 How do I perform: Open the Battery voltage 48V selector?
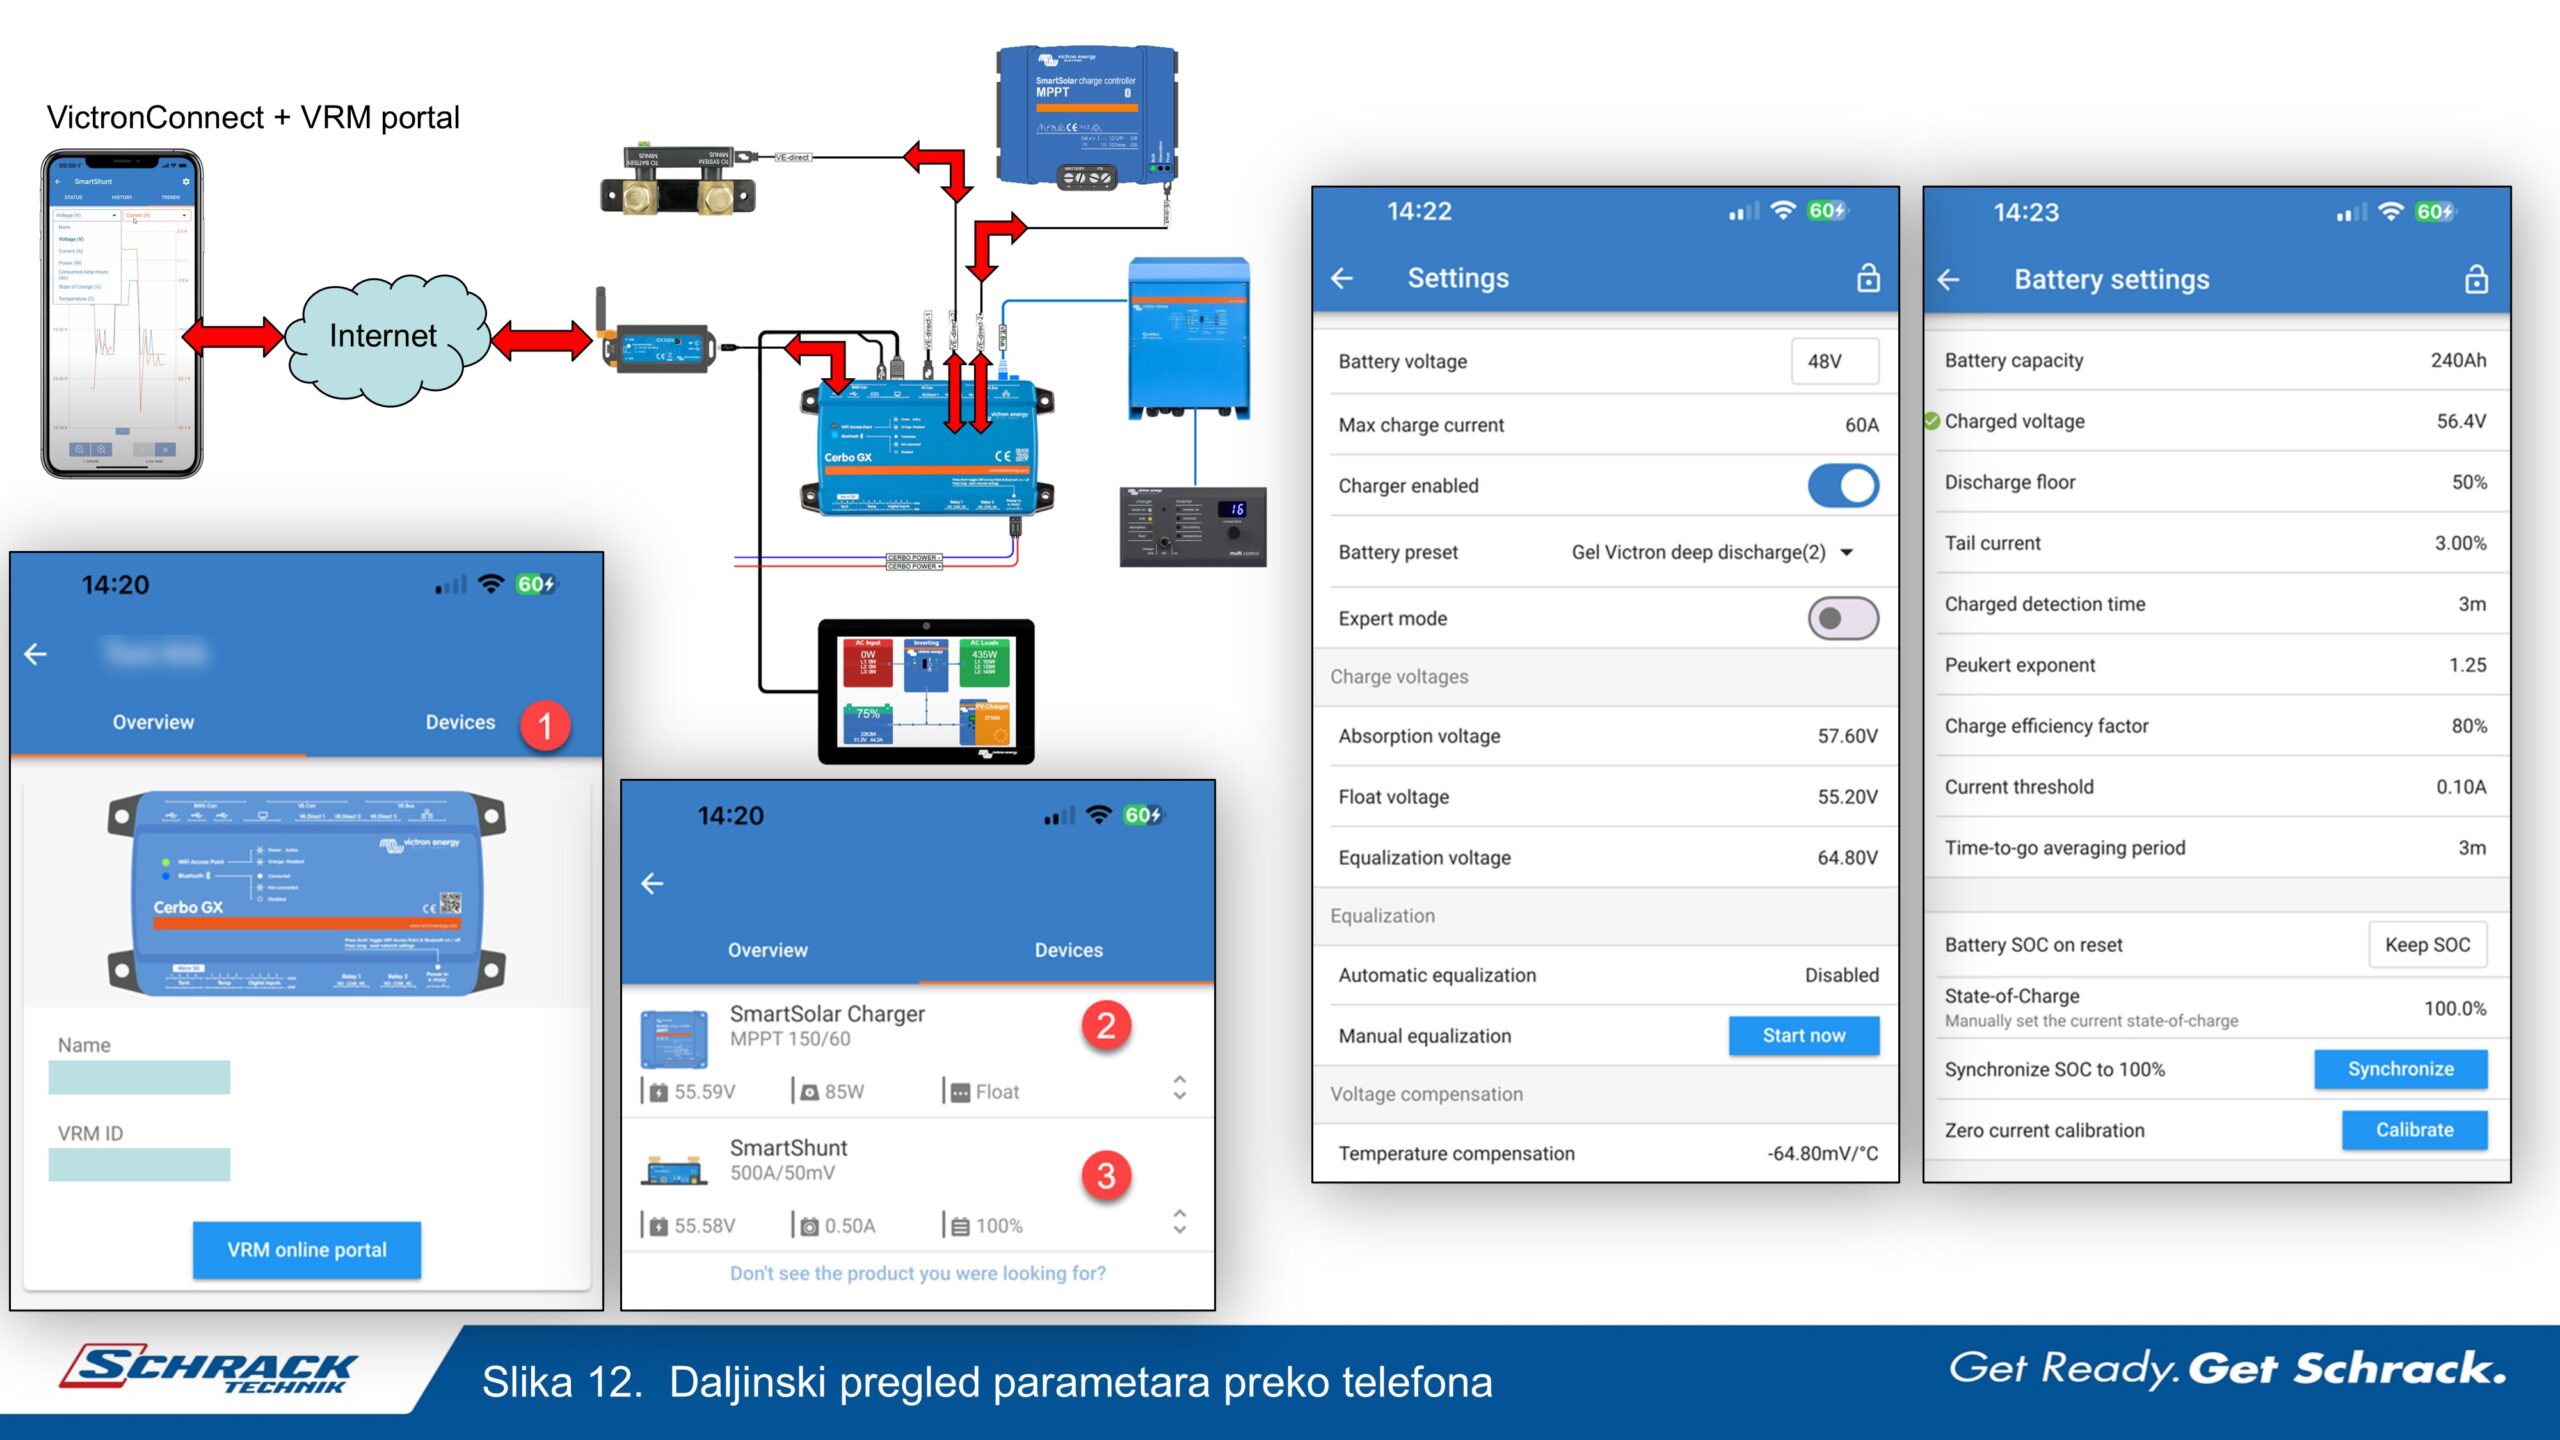[1834, 361]
